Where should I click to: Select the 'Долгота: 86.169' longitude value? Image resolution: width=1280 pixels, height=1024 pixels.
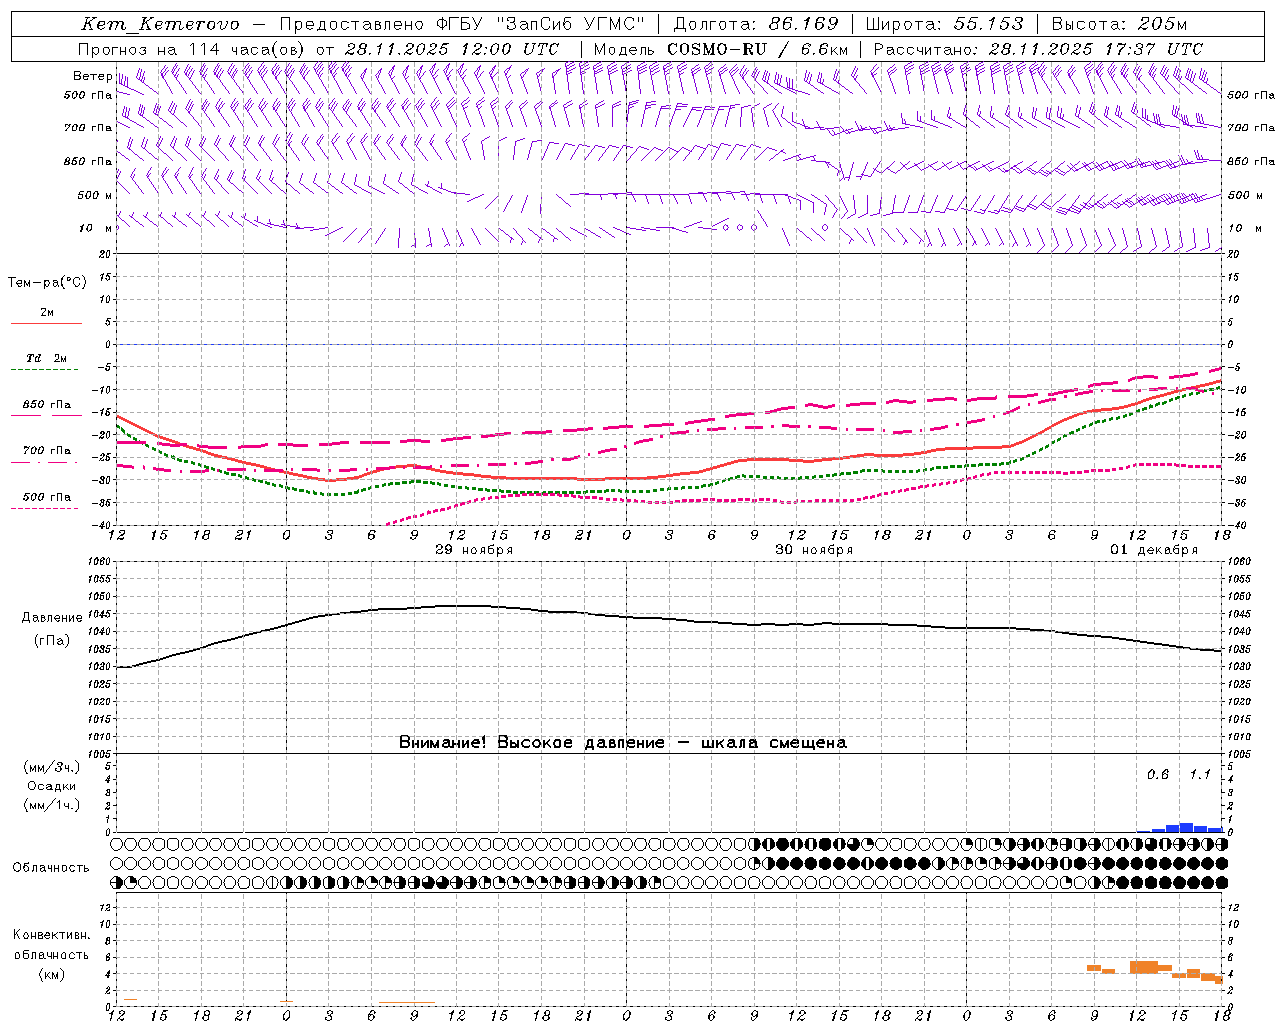click(756, 24)
